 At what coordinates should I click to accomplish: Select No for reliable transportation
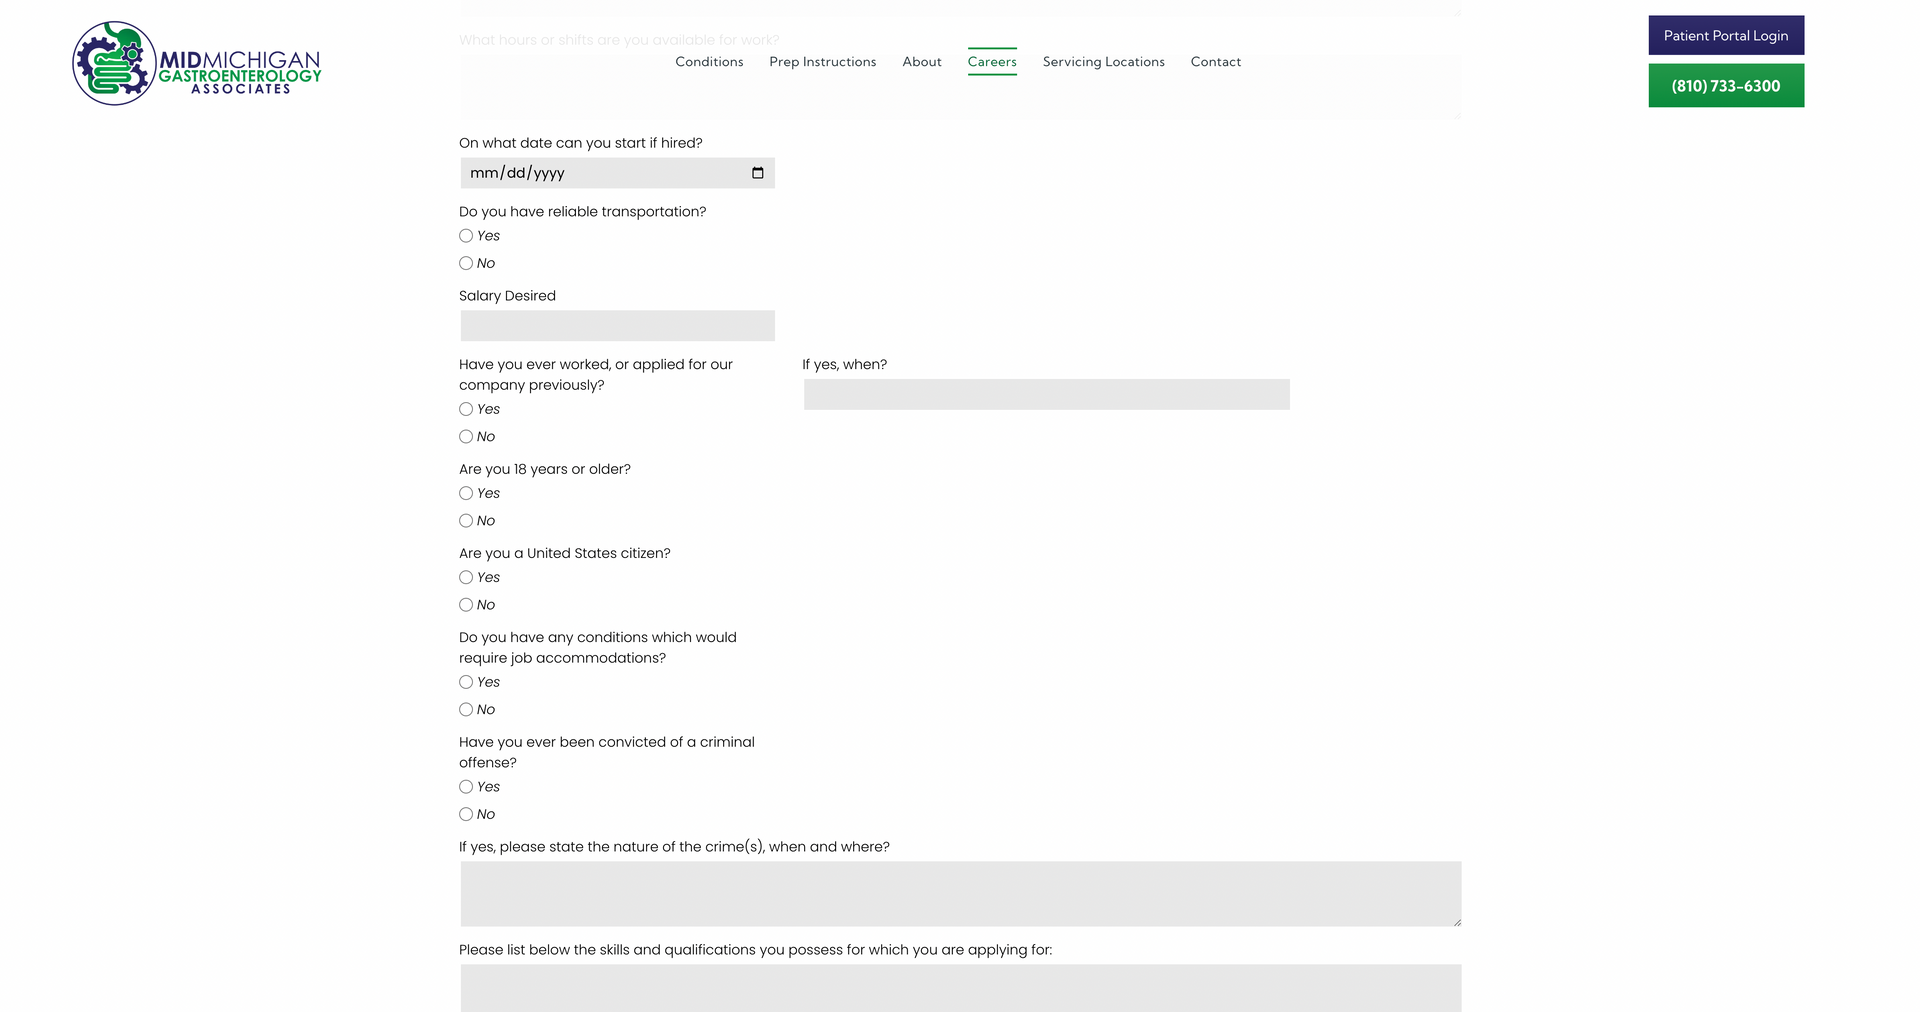click(466, 263)
